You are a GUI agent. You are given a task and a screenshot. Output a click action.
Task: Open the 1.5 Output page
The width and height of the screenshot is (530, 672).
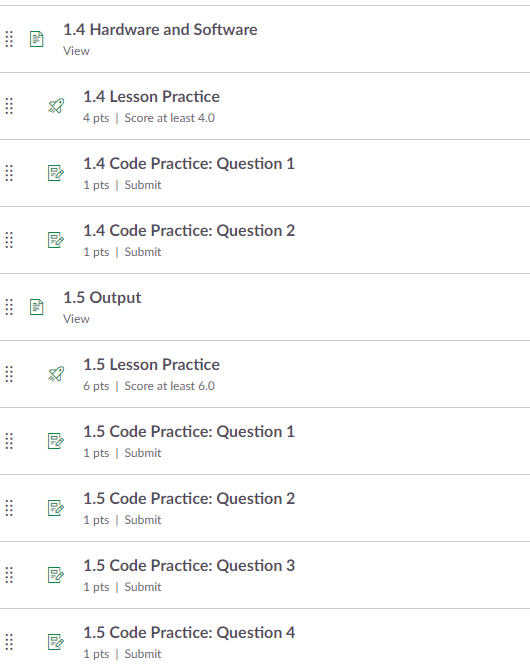tap(102, 297)
